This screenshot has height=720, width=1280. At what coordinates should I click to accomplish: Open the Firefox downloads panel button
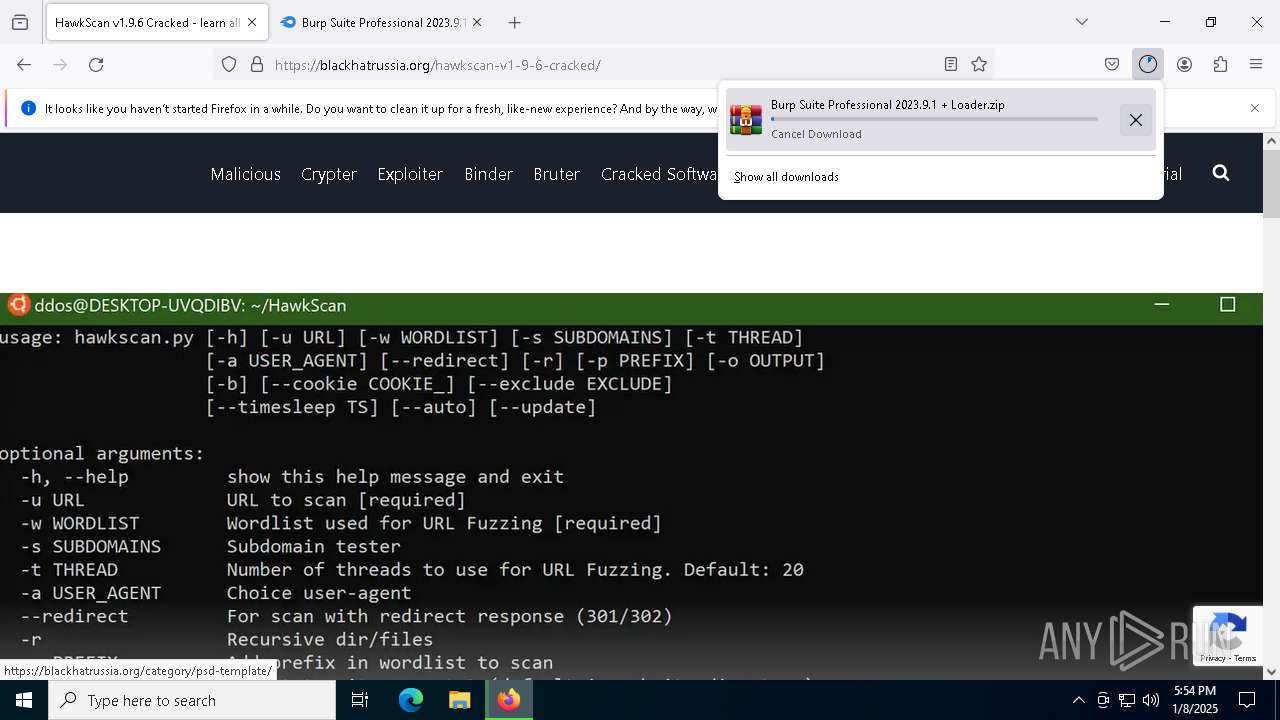pyautogui.click(x=1148, y=65)
